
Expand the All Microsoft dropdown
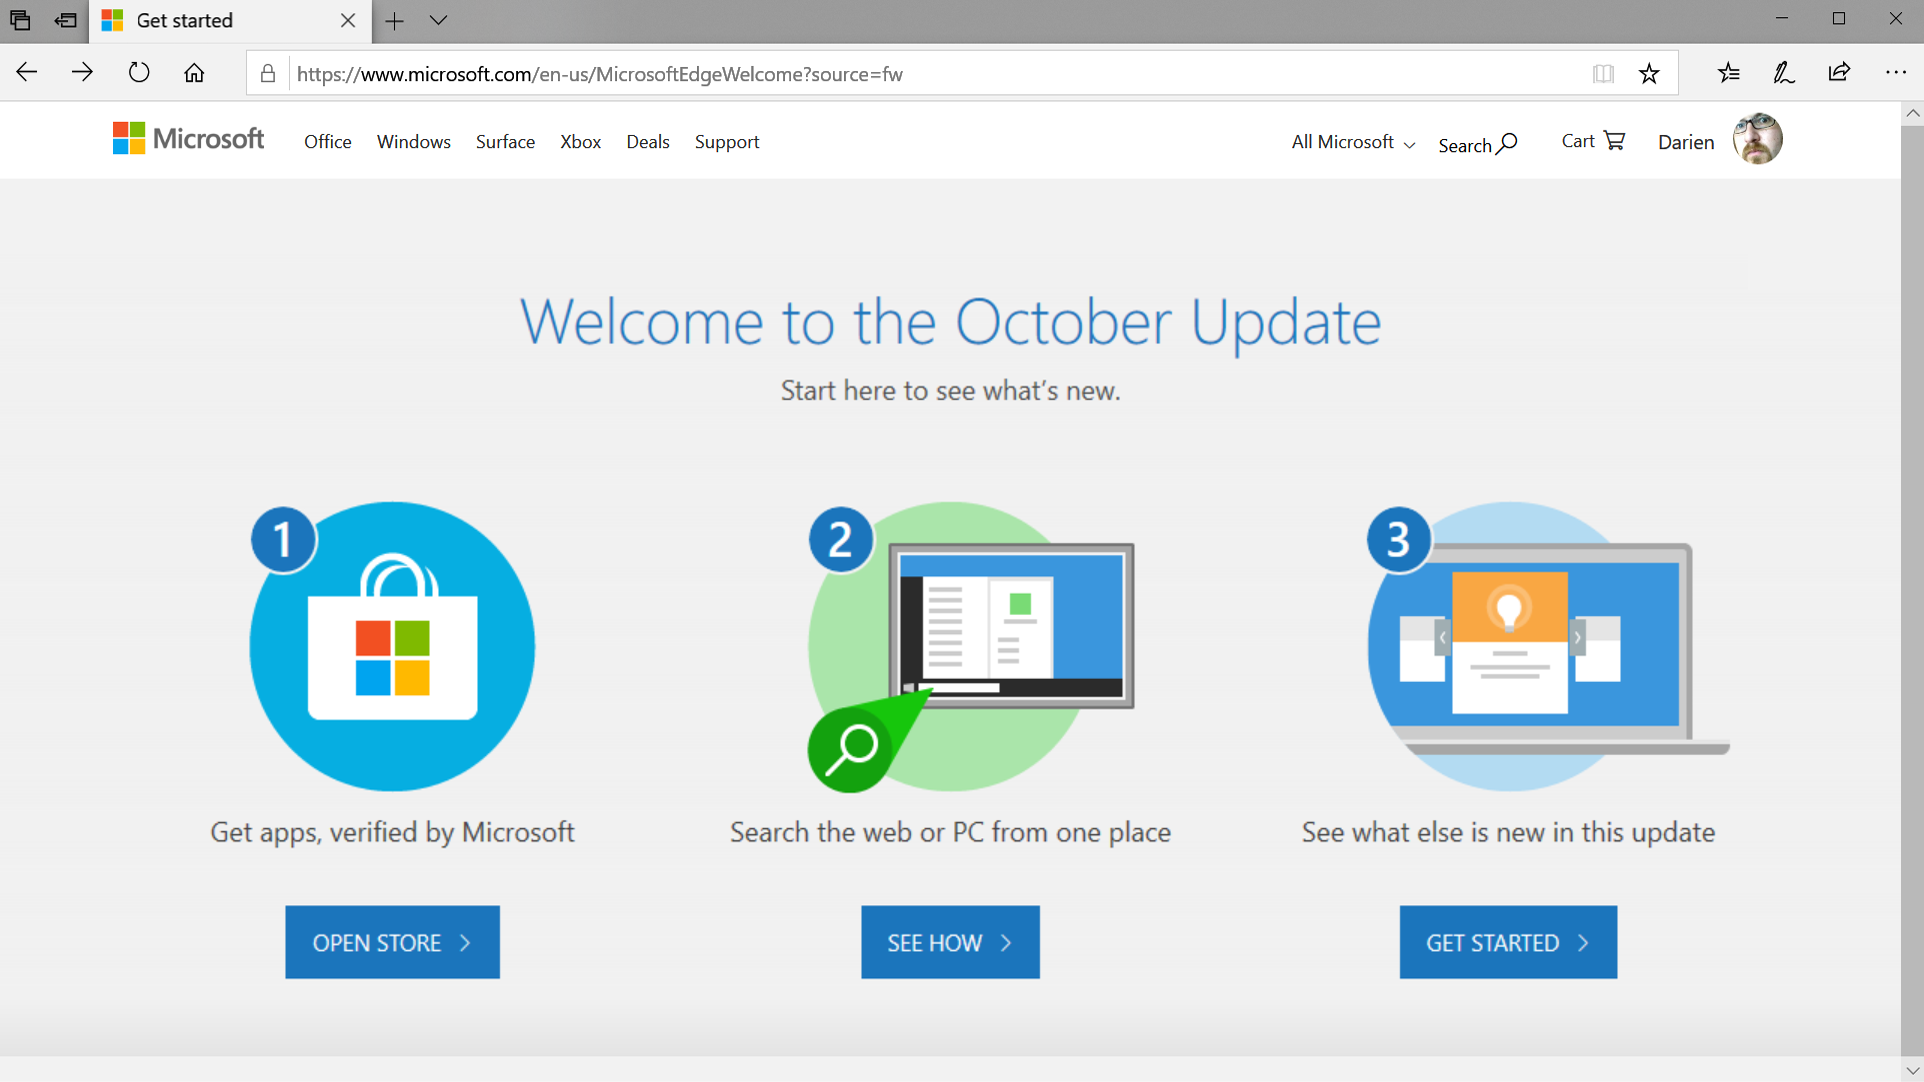tap(1353, 142)
